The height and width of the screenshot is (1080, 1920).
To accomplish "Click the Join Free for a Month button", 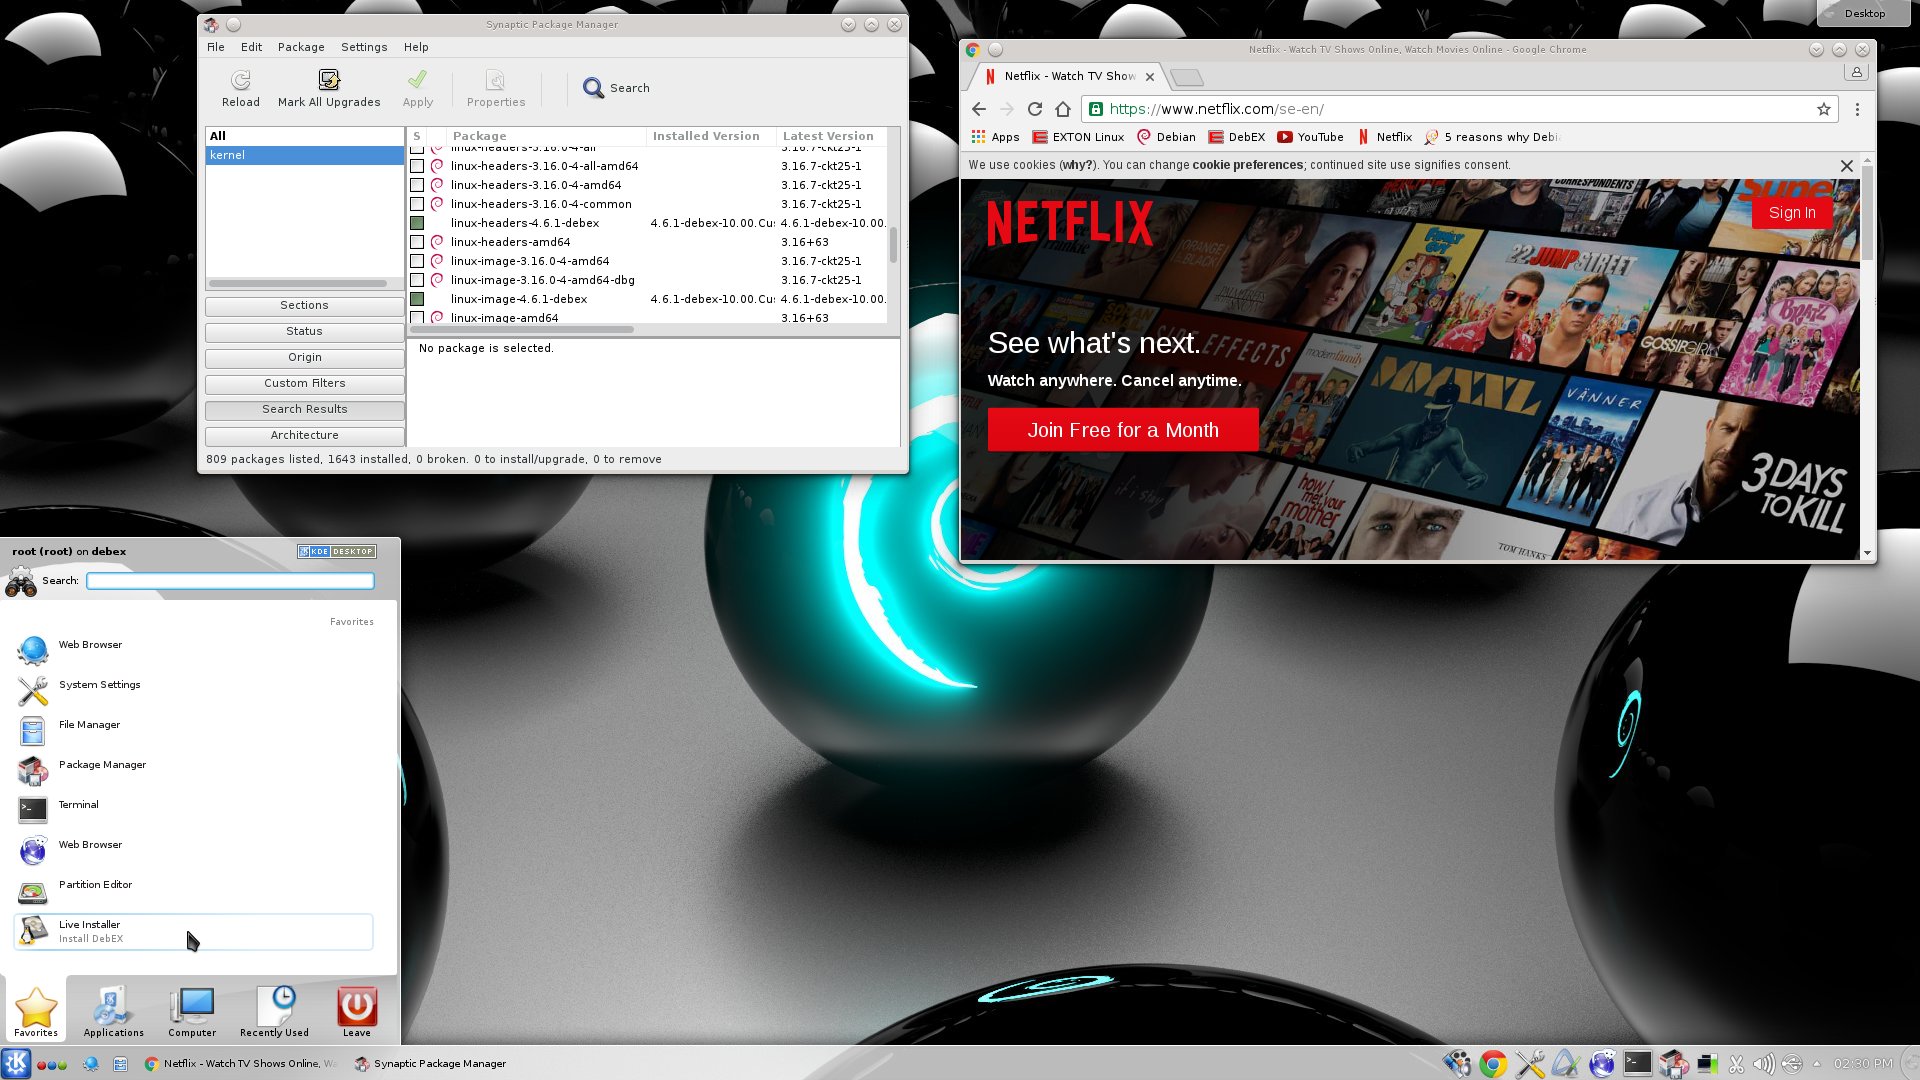I will [x=1122, y=430].
